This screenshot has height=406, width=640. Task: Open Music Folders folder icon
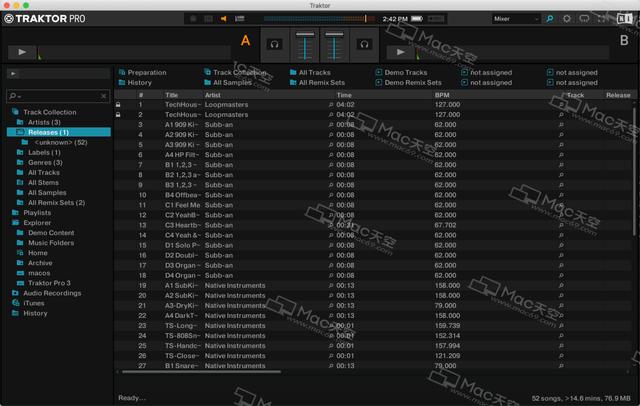(20, 243)
